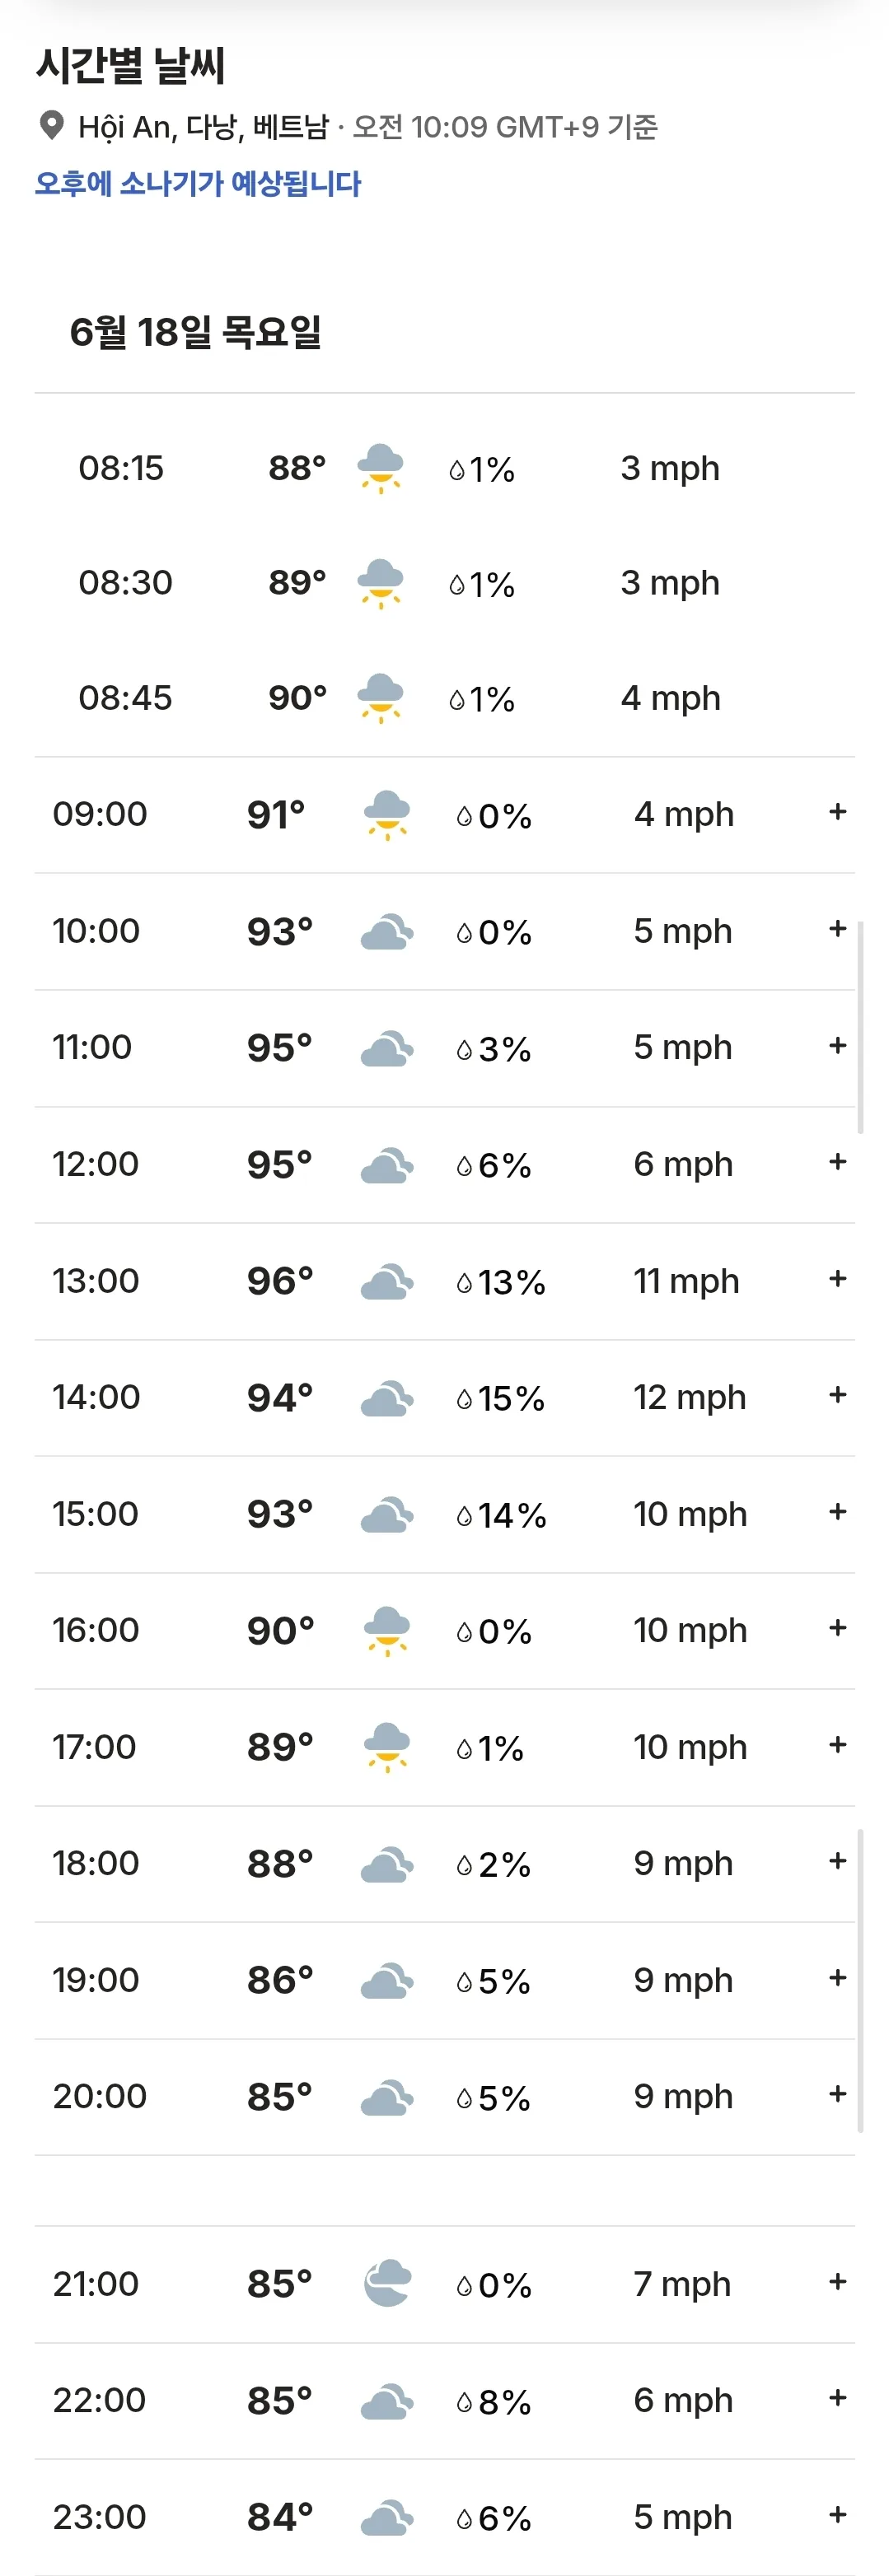
Task: Tap the night cloud moon icon at 21:00
Action: tap(387, 2283)
